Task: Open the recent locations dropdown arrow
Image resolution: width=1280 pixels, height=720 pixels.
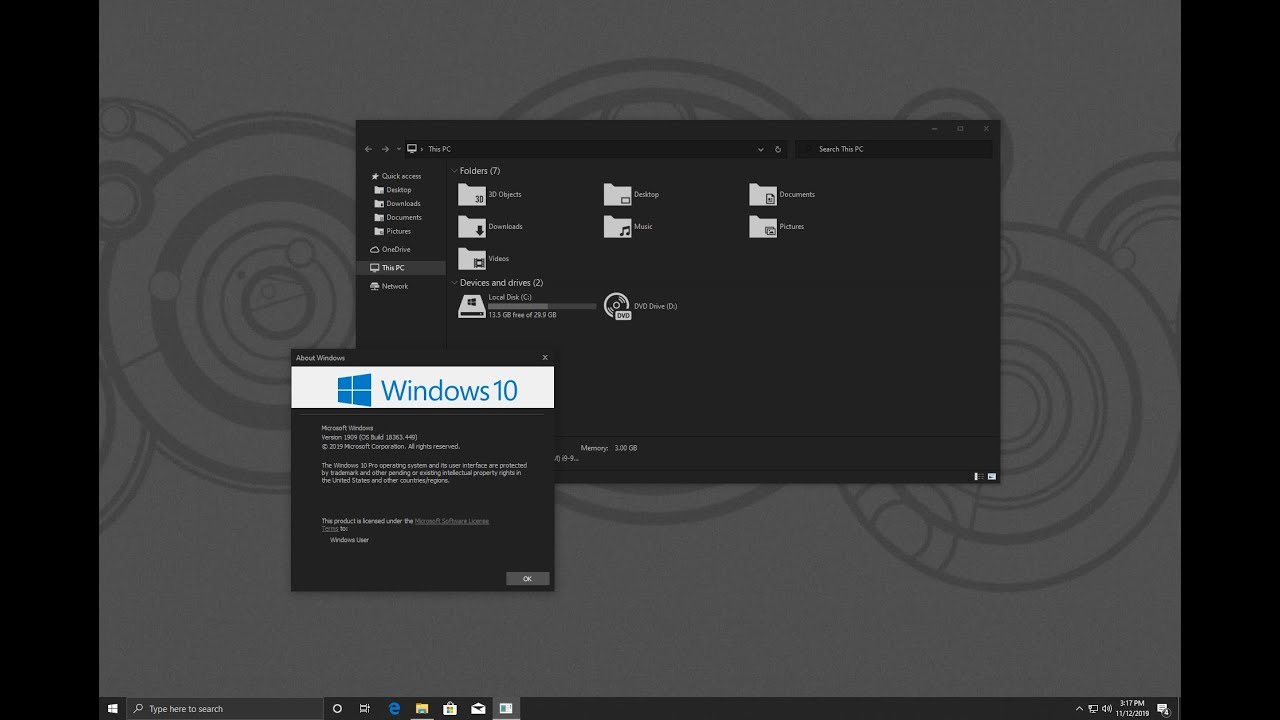Action: point(399,149)
